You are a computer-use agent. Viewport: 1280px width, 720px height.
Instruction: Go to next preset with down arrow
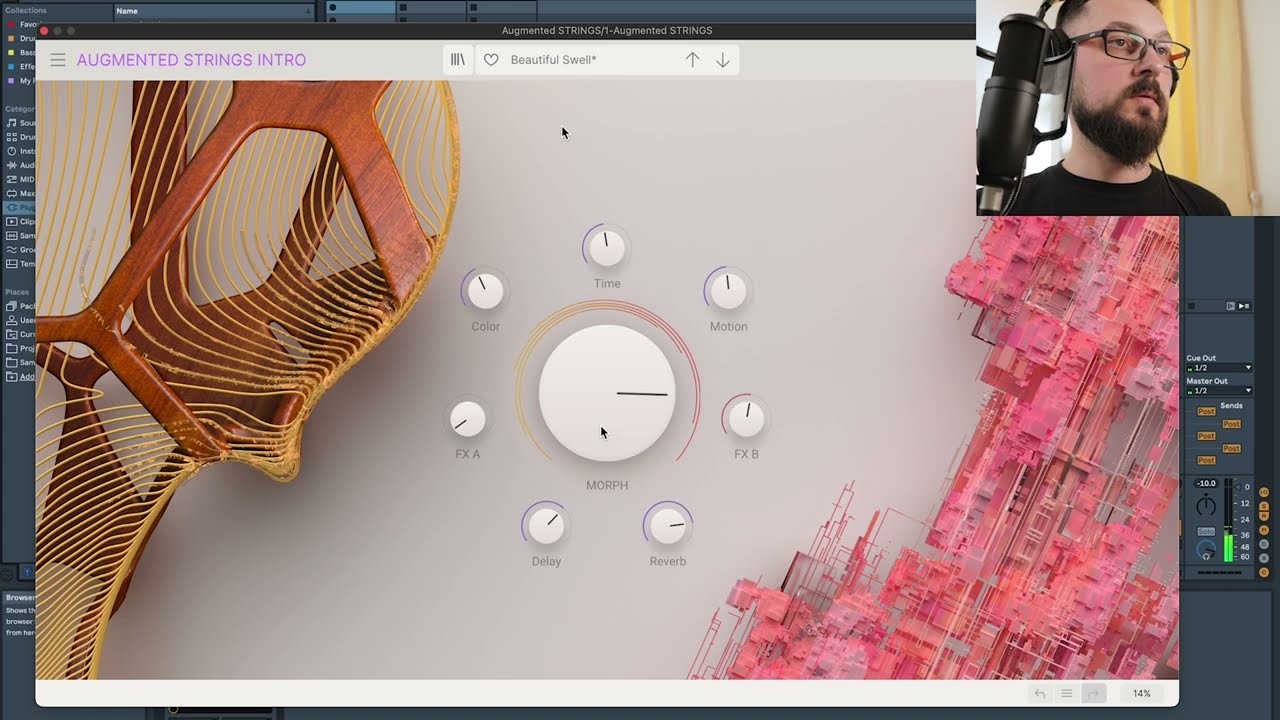[722, 60]
